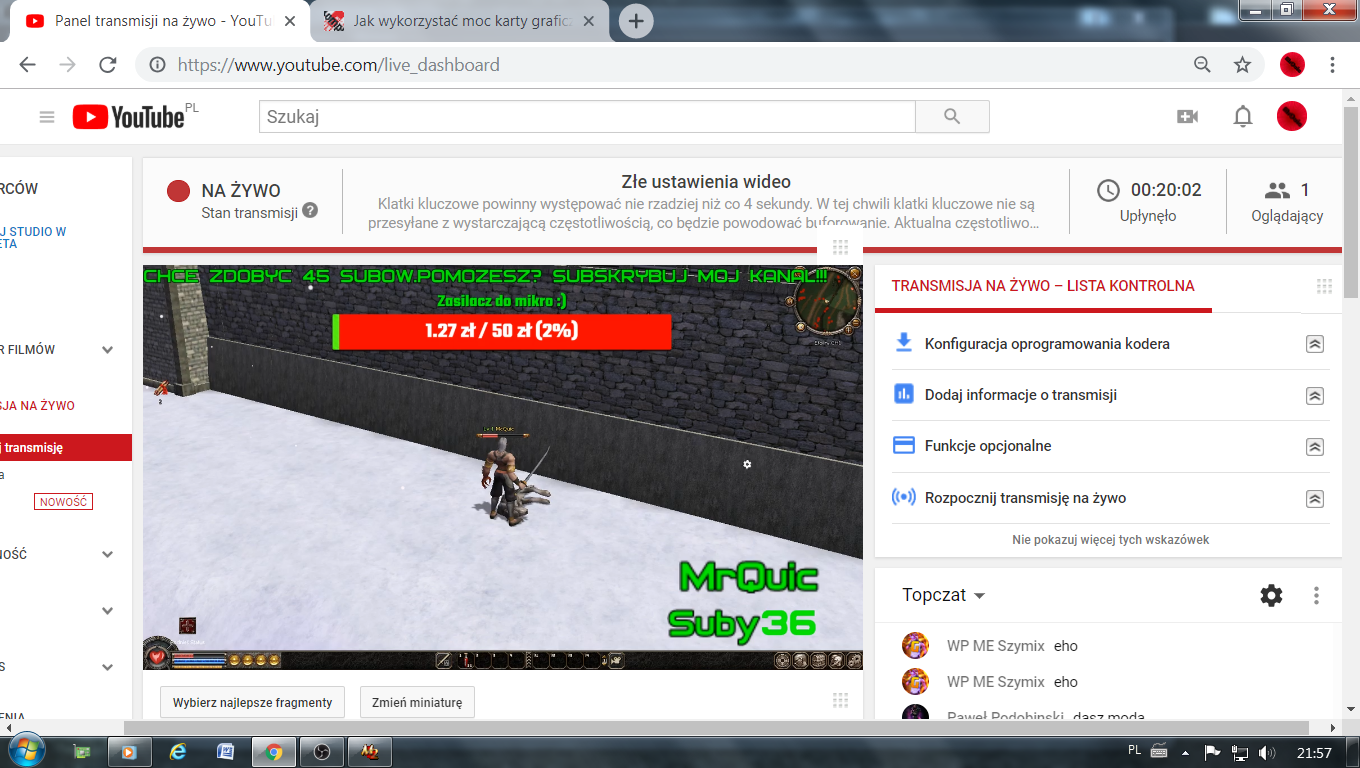Click the grid handle on the checklist panel

point(1325,287)
